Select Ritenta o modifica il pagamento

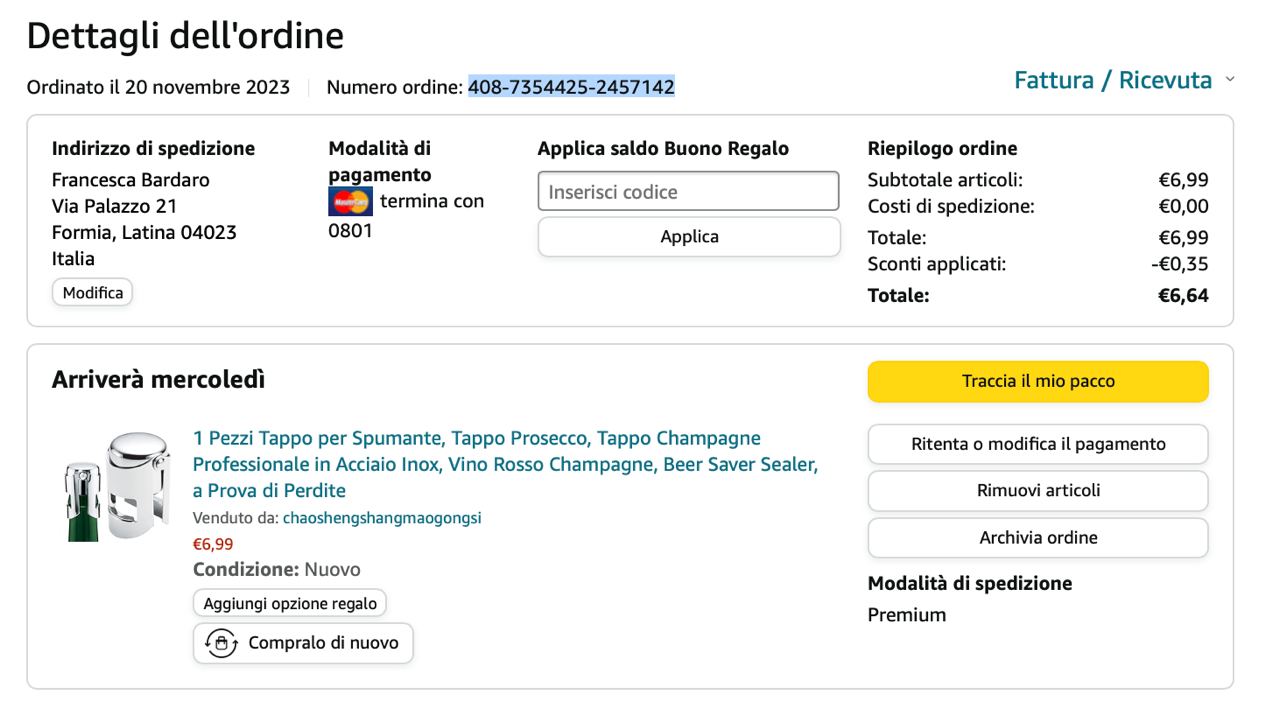coord(1037,444)
